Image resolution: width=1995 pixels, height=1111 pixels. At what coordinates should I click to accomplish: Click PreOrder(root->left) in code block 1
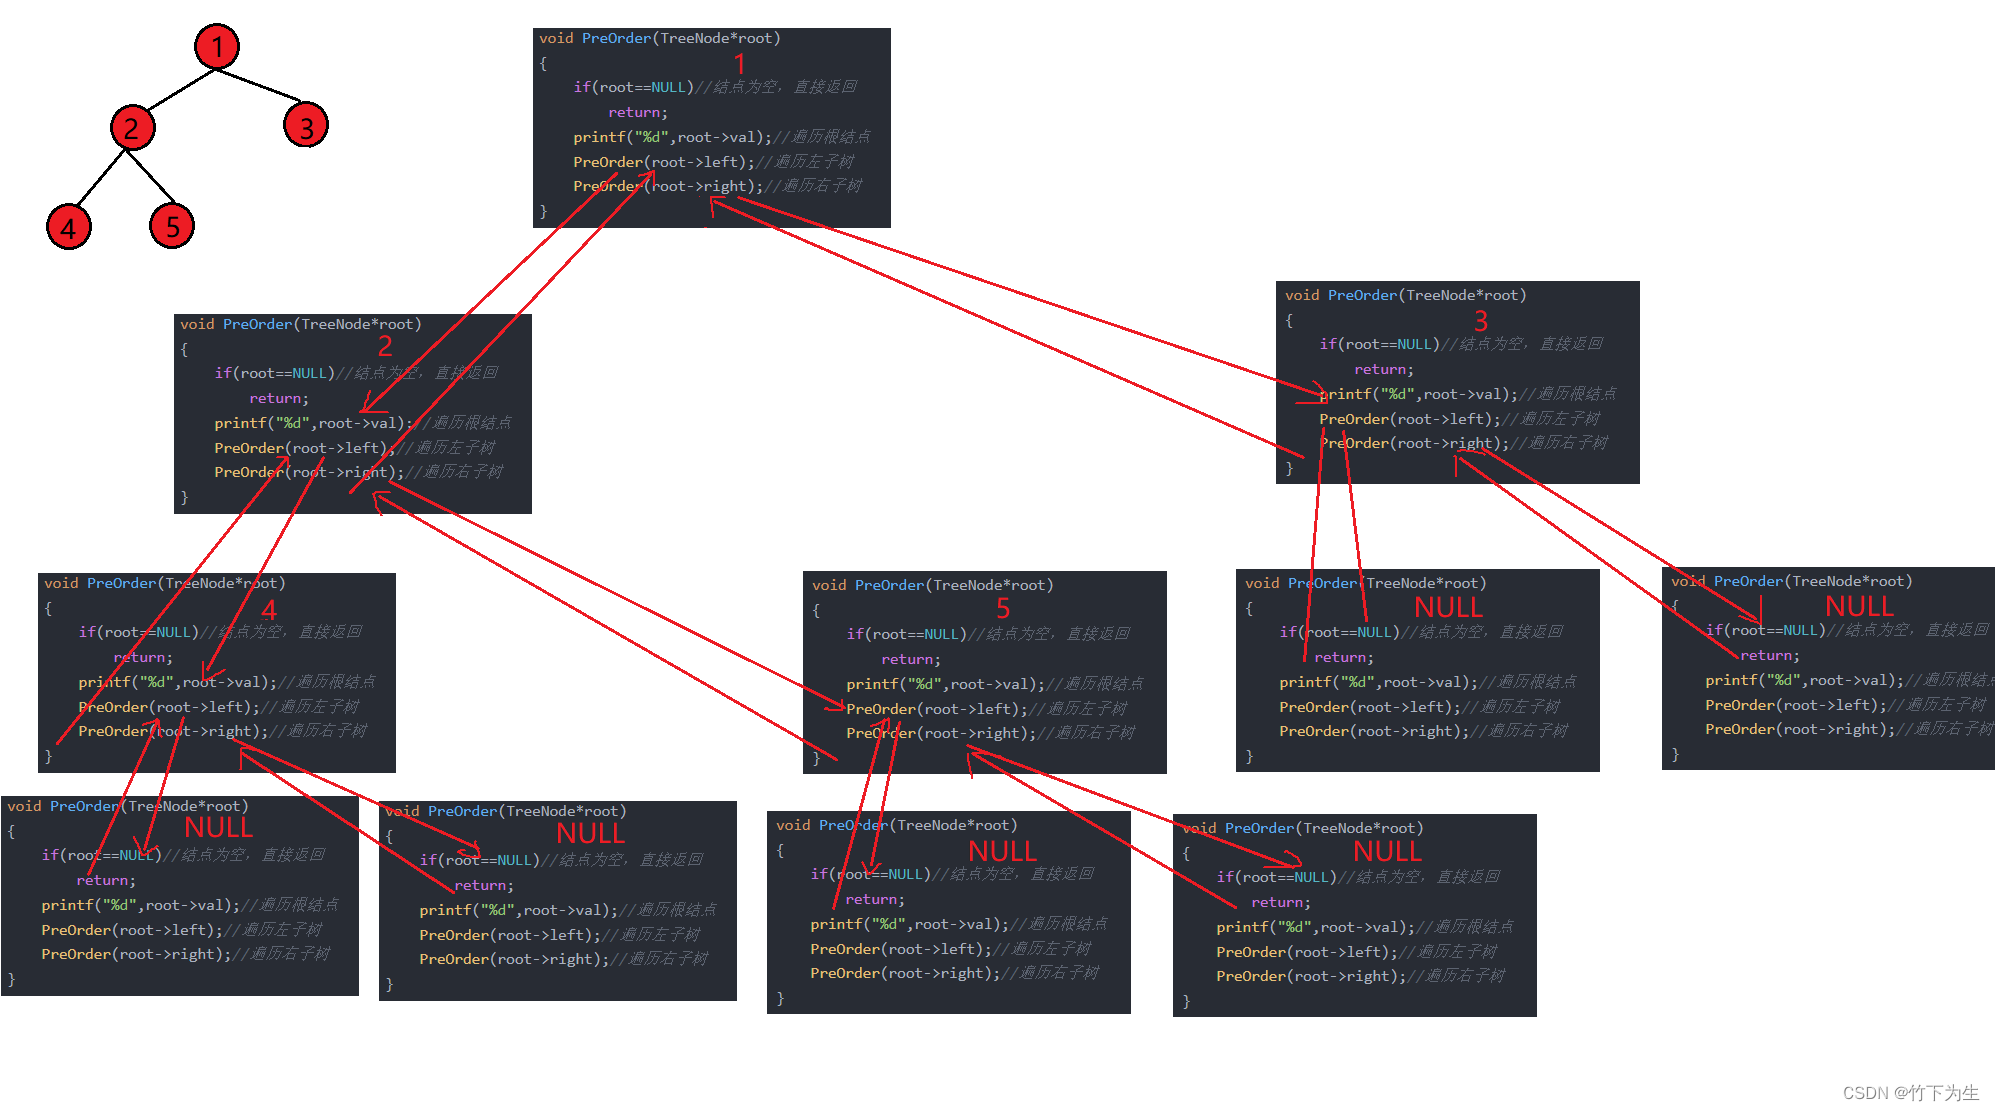point(714,162)
